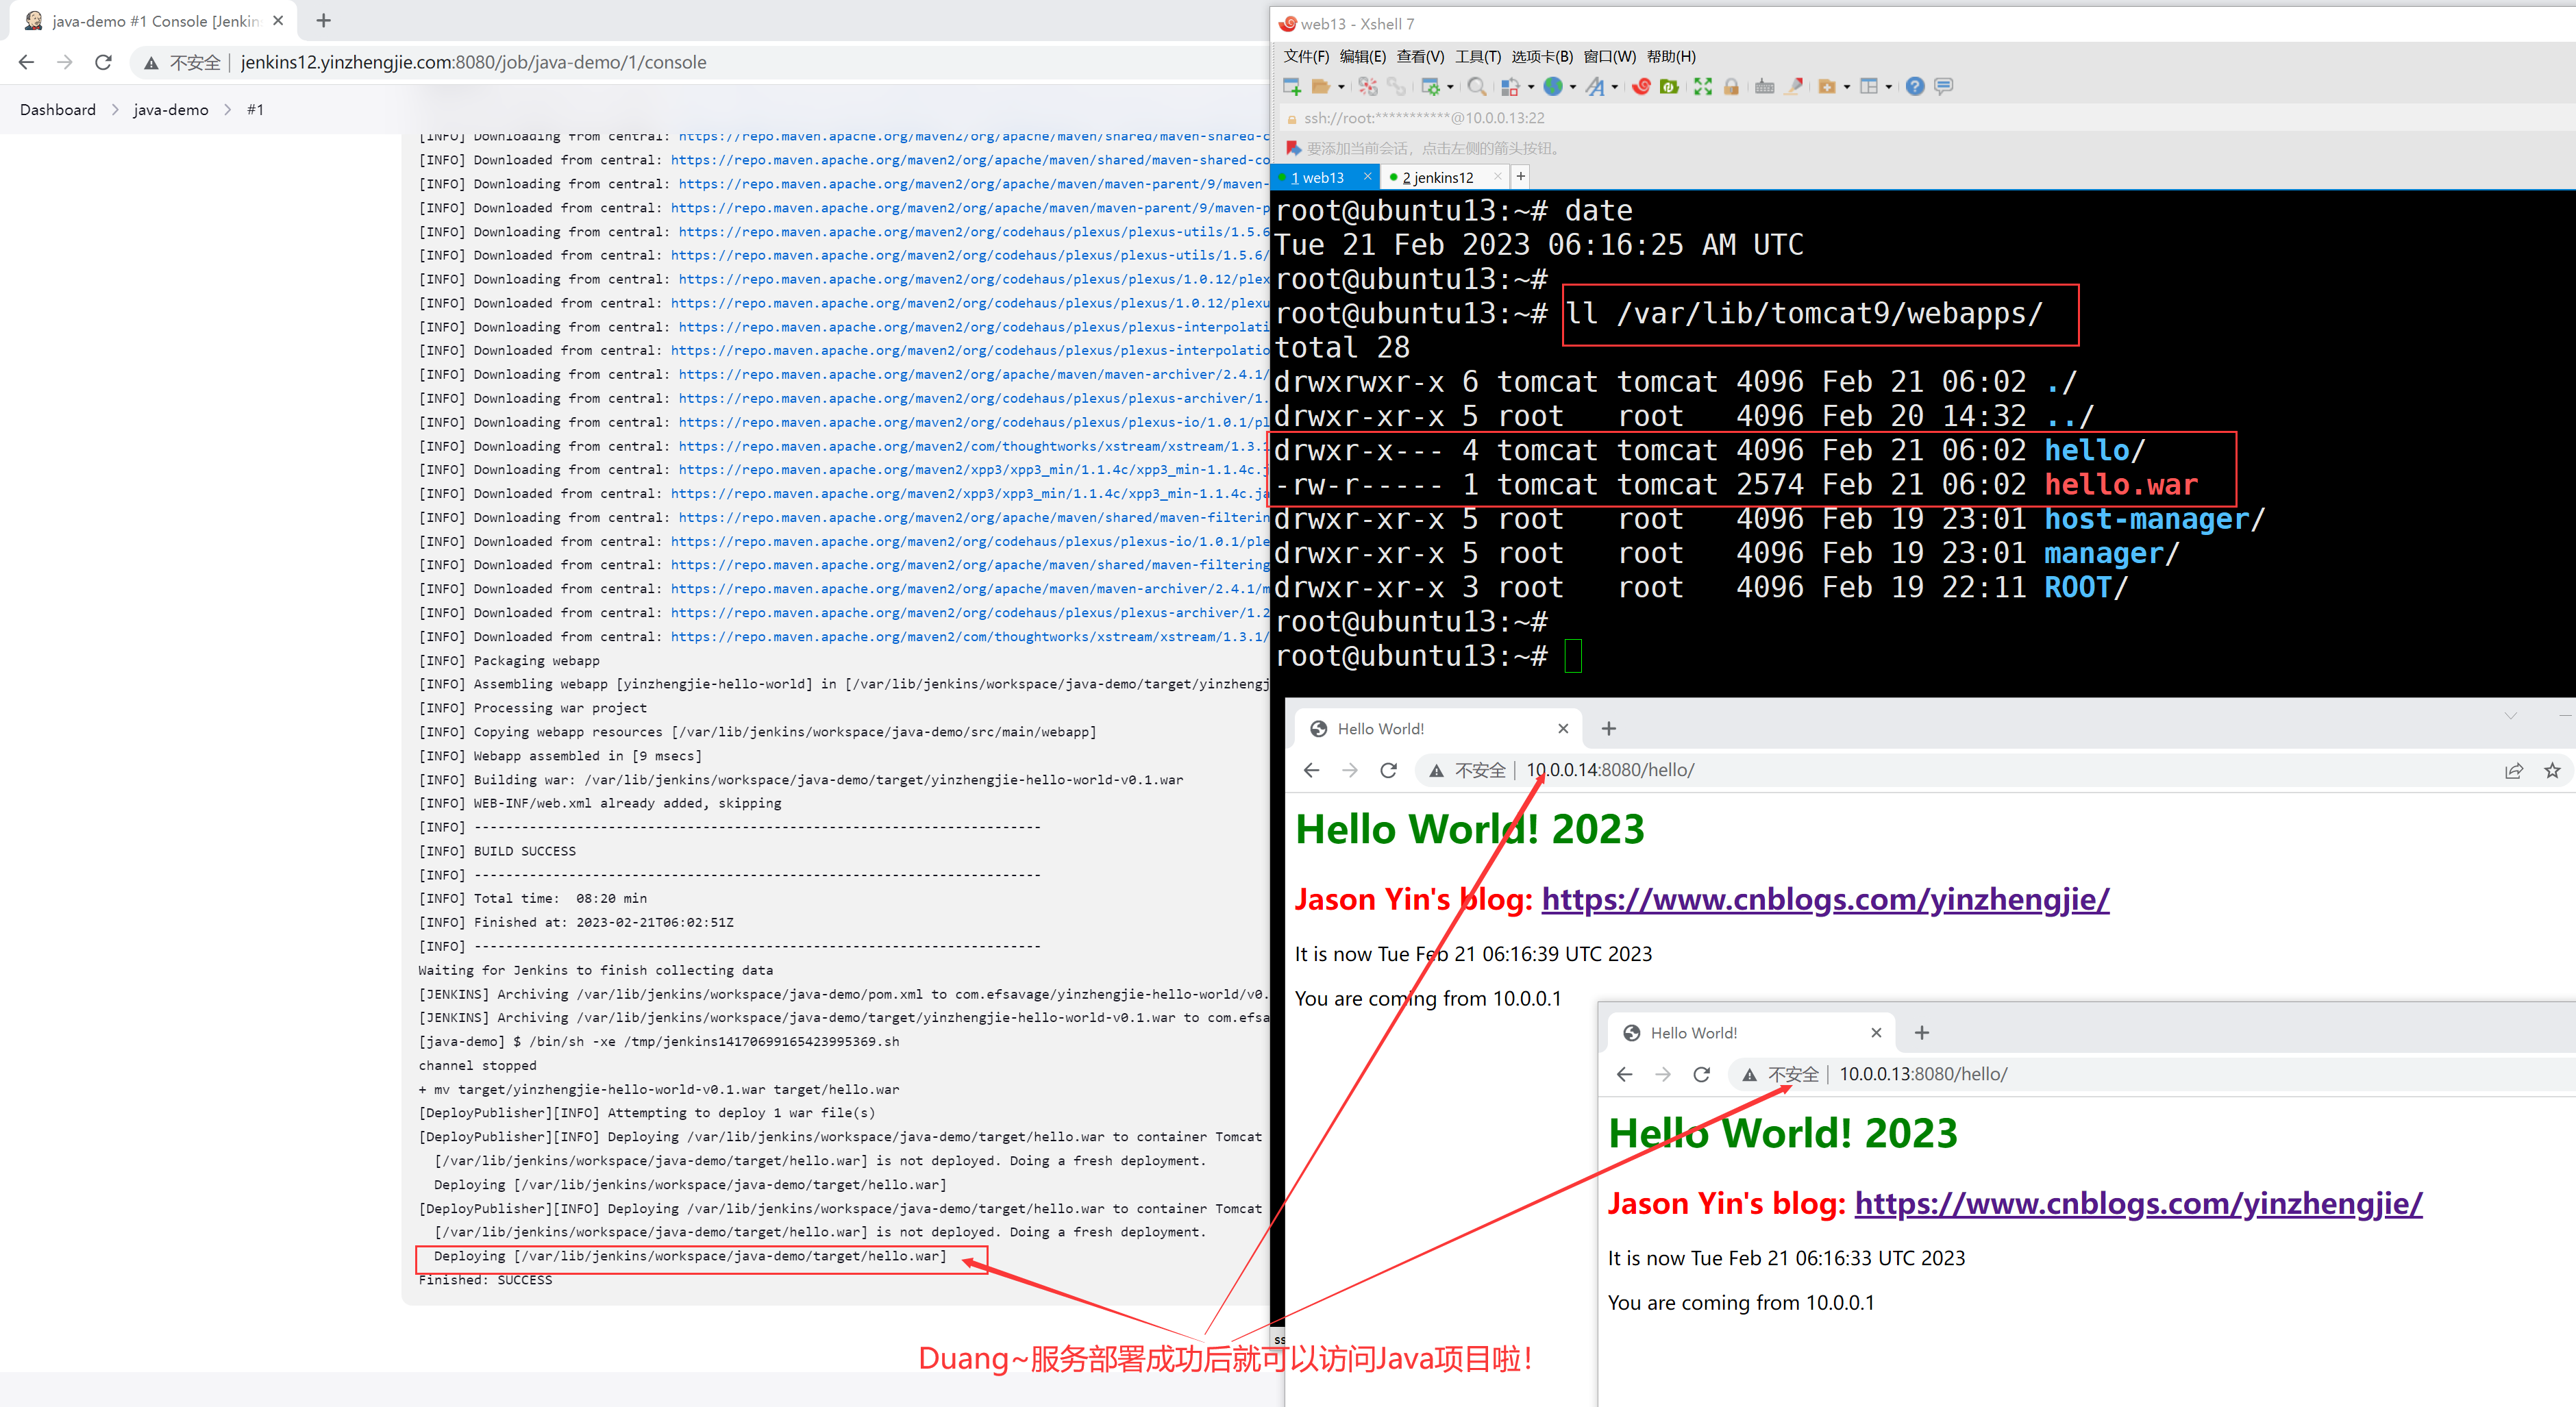
Task: Click the java-demo breadcrumb link
Action: 171,110
